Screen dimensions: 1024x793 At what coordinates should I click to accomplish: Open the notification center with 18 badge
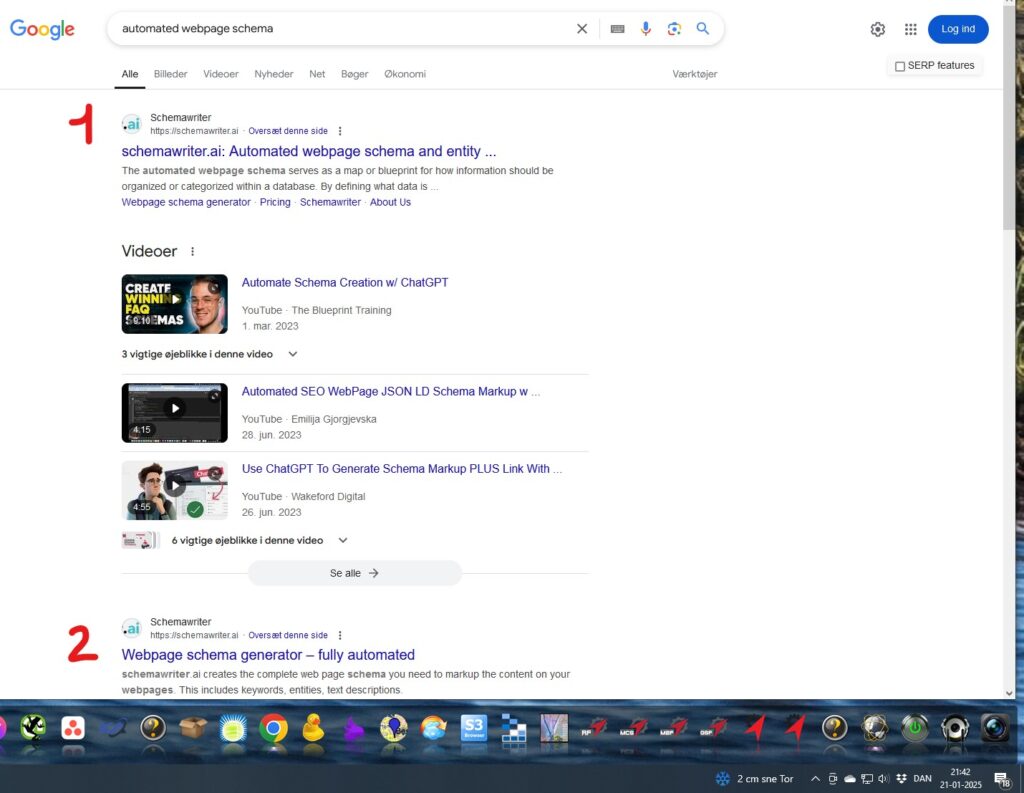click(x=1001, y=779)
